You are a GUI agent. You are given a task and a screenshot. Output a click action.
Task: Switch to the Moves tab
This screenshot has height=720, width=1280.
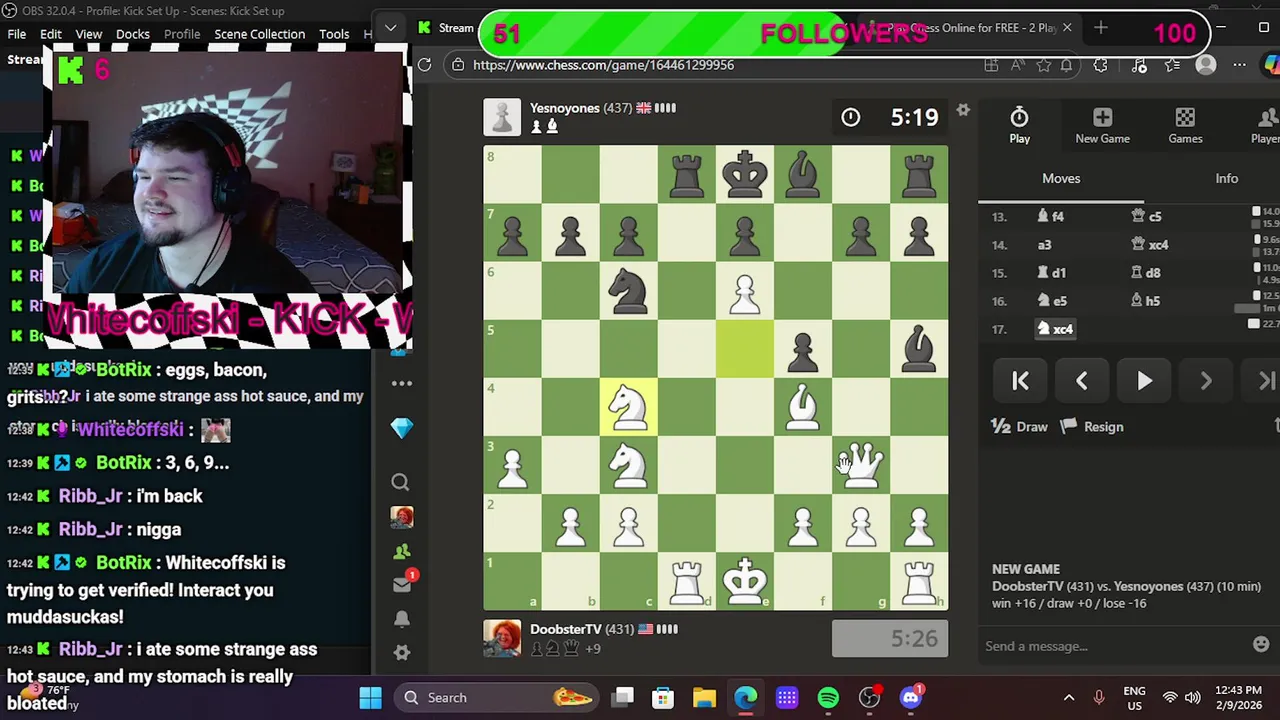[x=1061, y=178]
